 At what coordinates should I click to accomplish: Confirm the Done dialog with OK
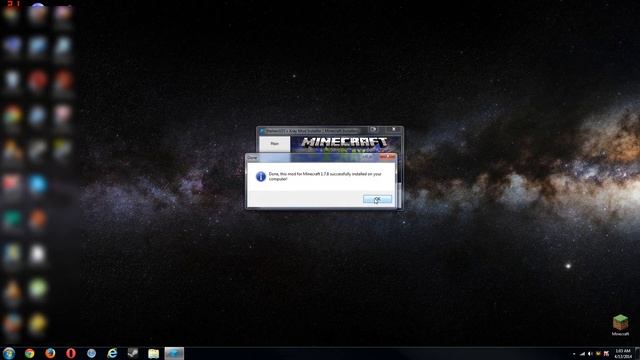click(377, 199)
